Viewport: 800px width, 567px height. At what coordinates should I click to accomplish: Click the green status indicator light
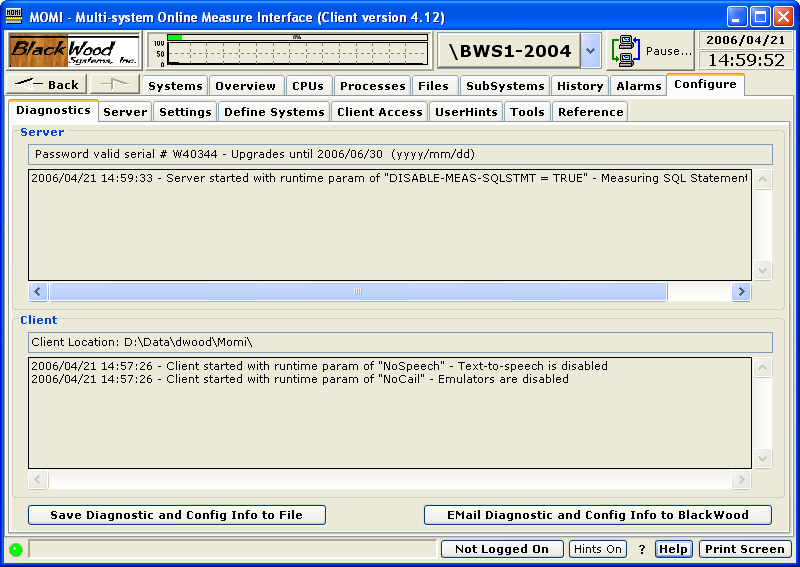click(16, 550)
